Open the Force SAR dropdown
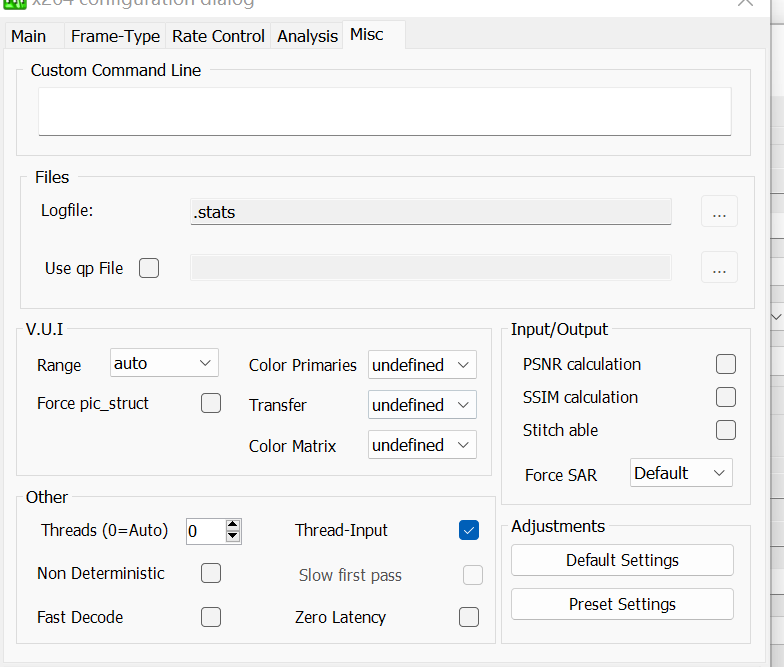 681,473
